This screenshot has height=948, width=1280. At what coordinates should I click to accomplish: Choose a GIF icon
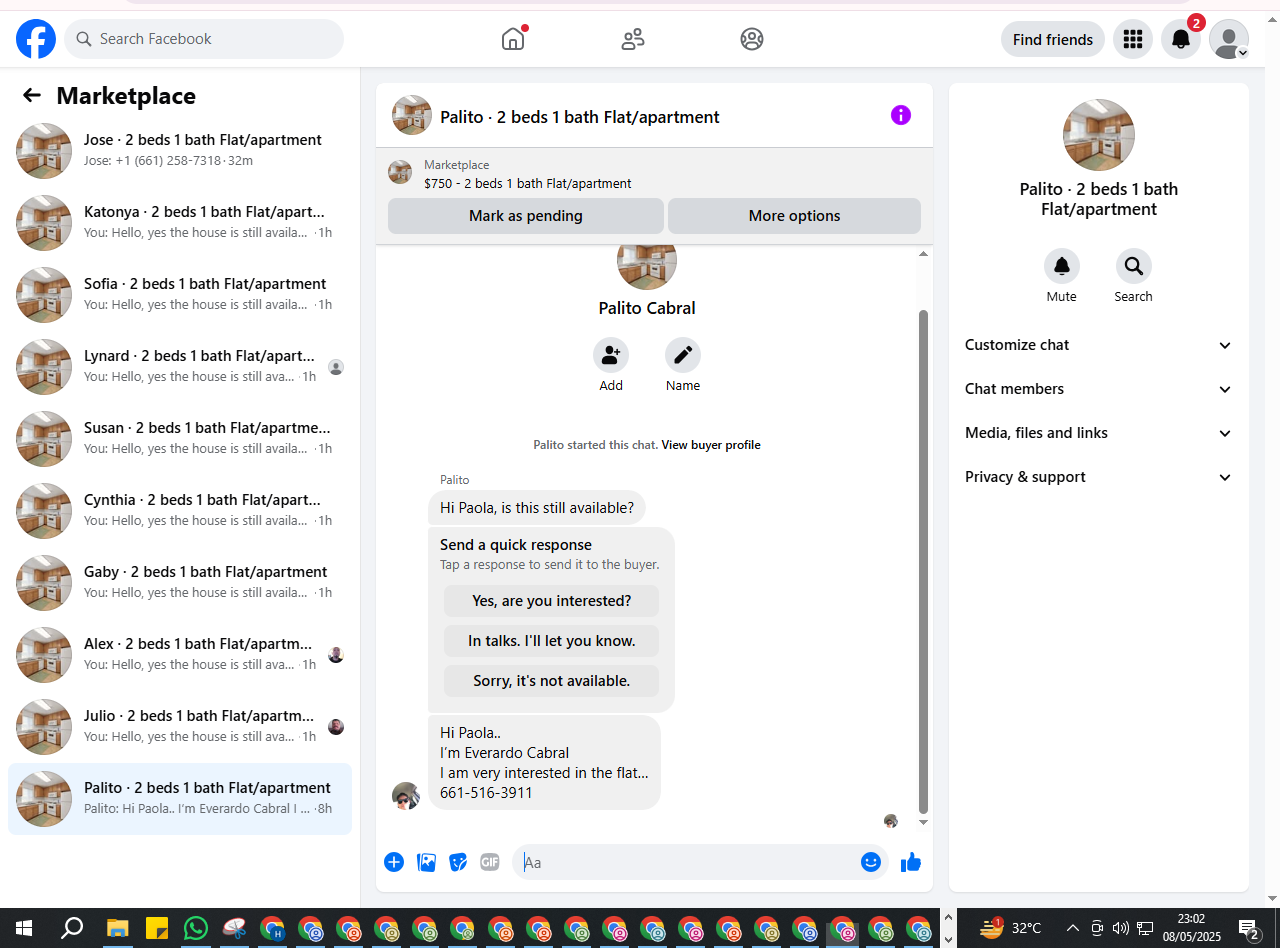click(x=489, y=862)
